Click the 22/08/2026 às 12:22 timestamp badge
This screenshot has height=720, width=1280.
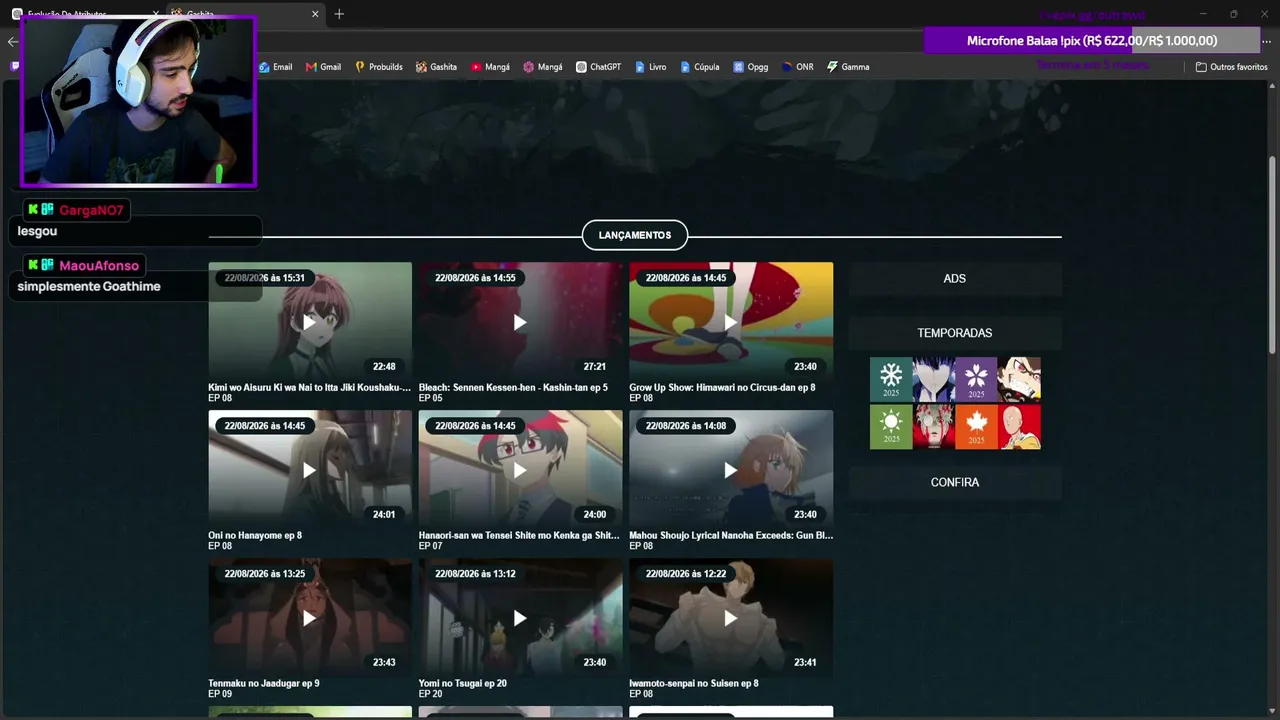click(x=686, y=574)
